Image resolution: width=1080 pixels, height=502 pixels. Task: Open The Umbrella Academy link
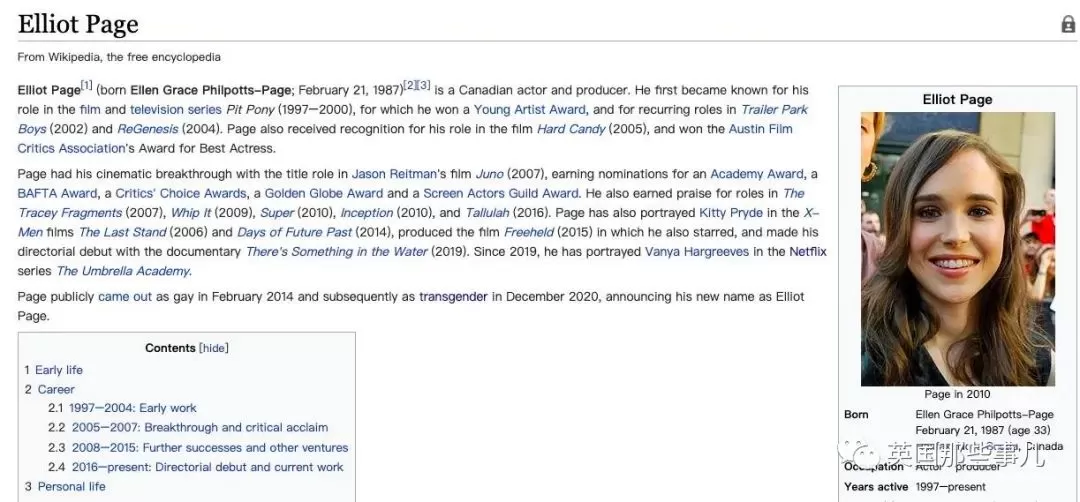pos(123,271)
